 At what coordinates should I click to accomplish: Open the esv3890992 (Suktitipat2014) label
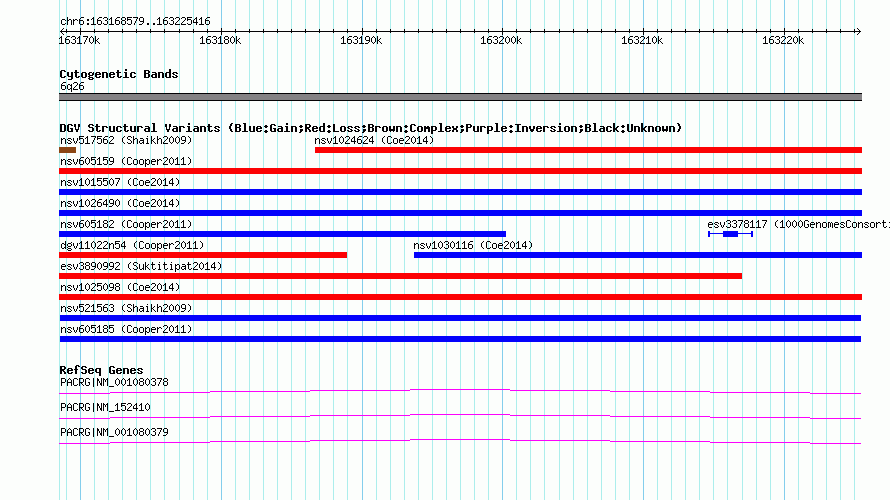141,266
